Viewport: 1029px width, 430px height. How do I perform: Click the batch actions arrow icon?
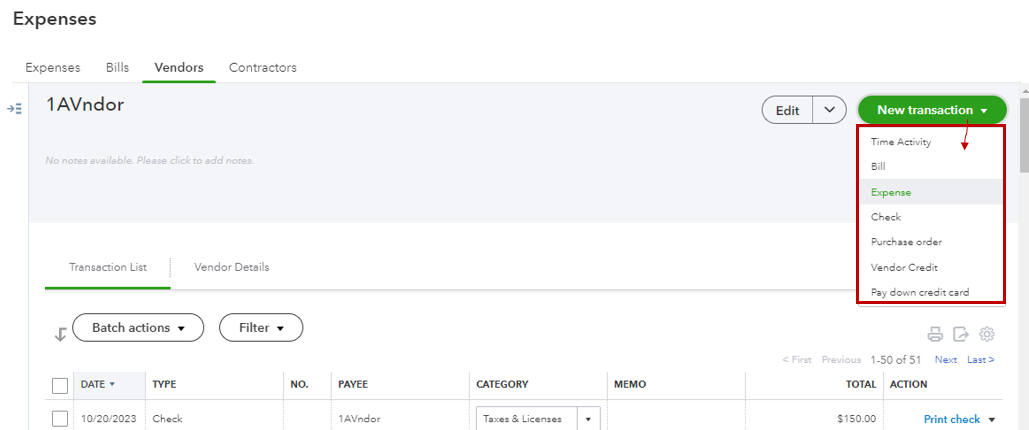(x=60, y=335)
